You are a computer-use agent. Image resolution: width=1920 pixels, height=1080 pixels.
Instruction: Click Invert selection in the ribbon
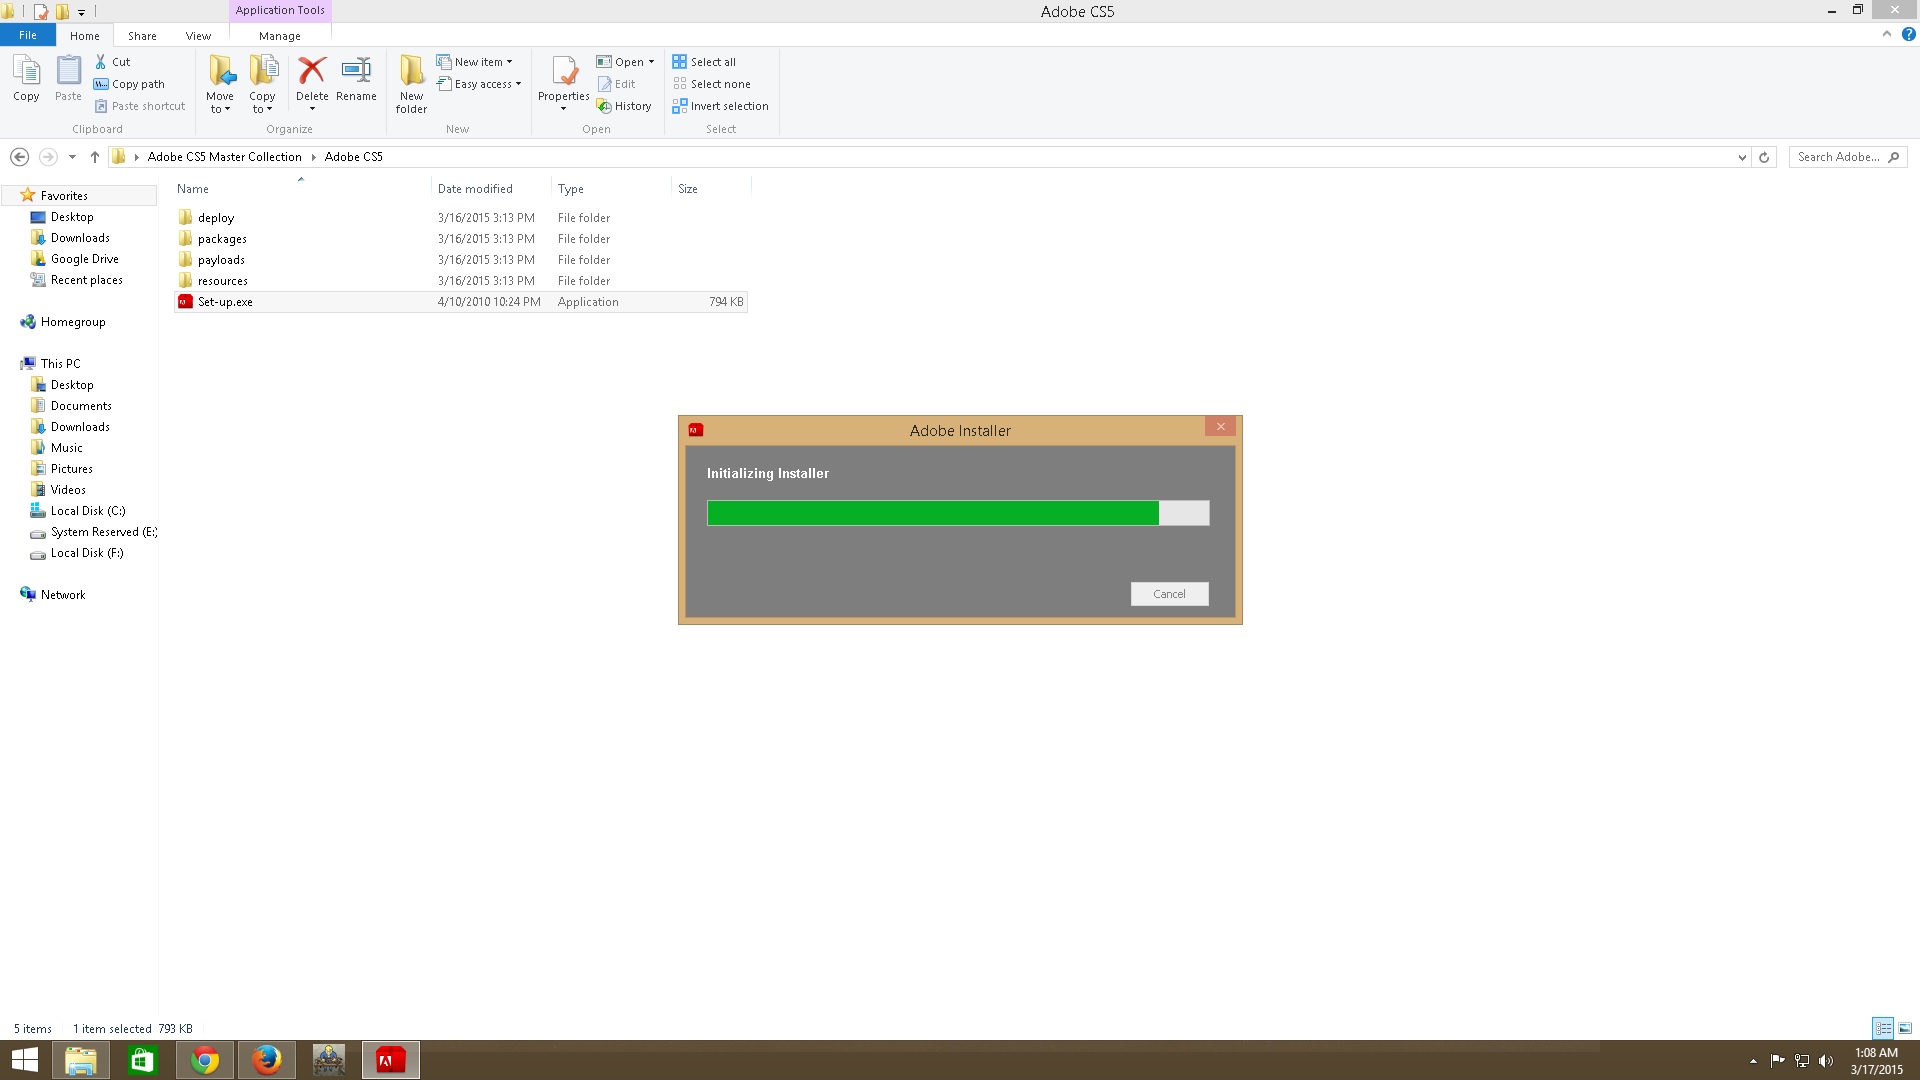point(720,106)
